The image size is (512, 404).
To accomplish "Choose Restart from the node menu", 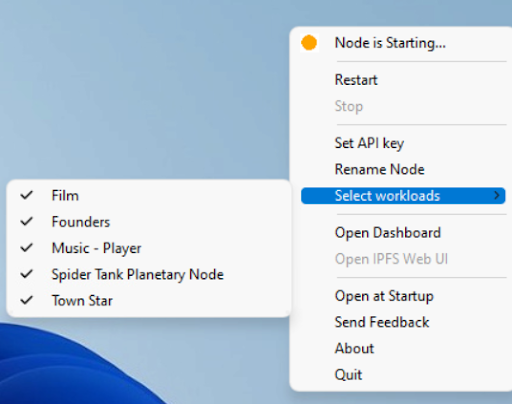I will tap(356, 80).
